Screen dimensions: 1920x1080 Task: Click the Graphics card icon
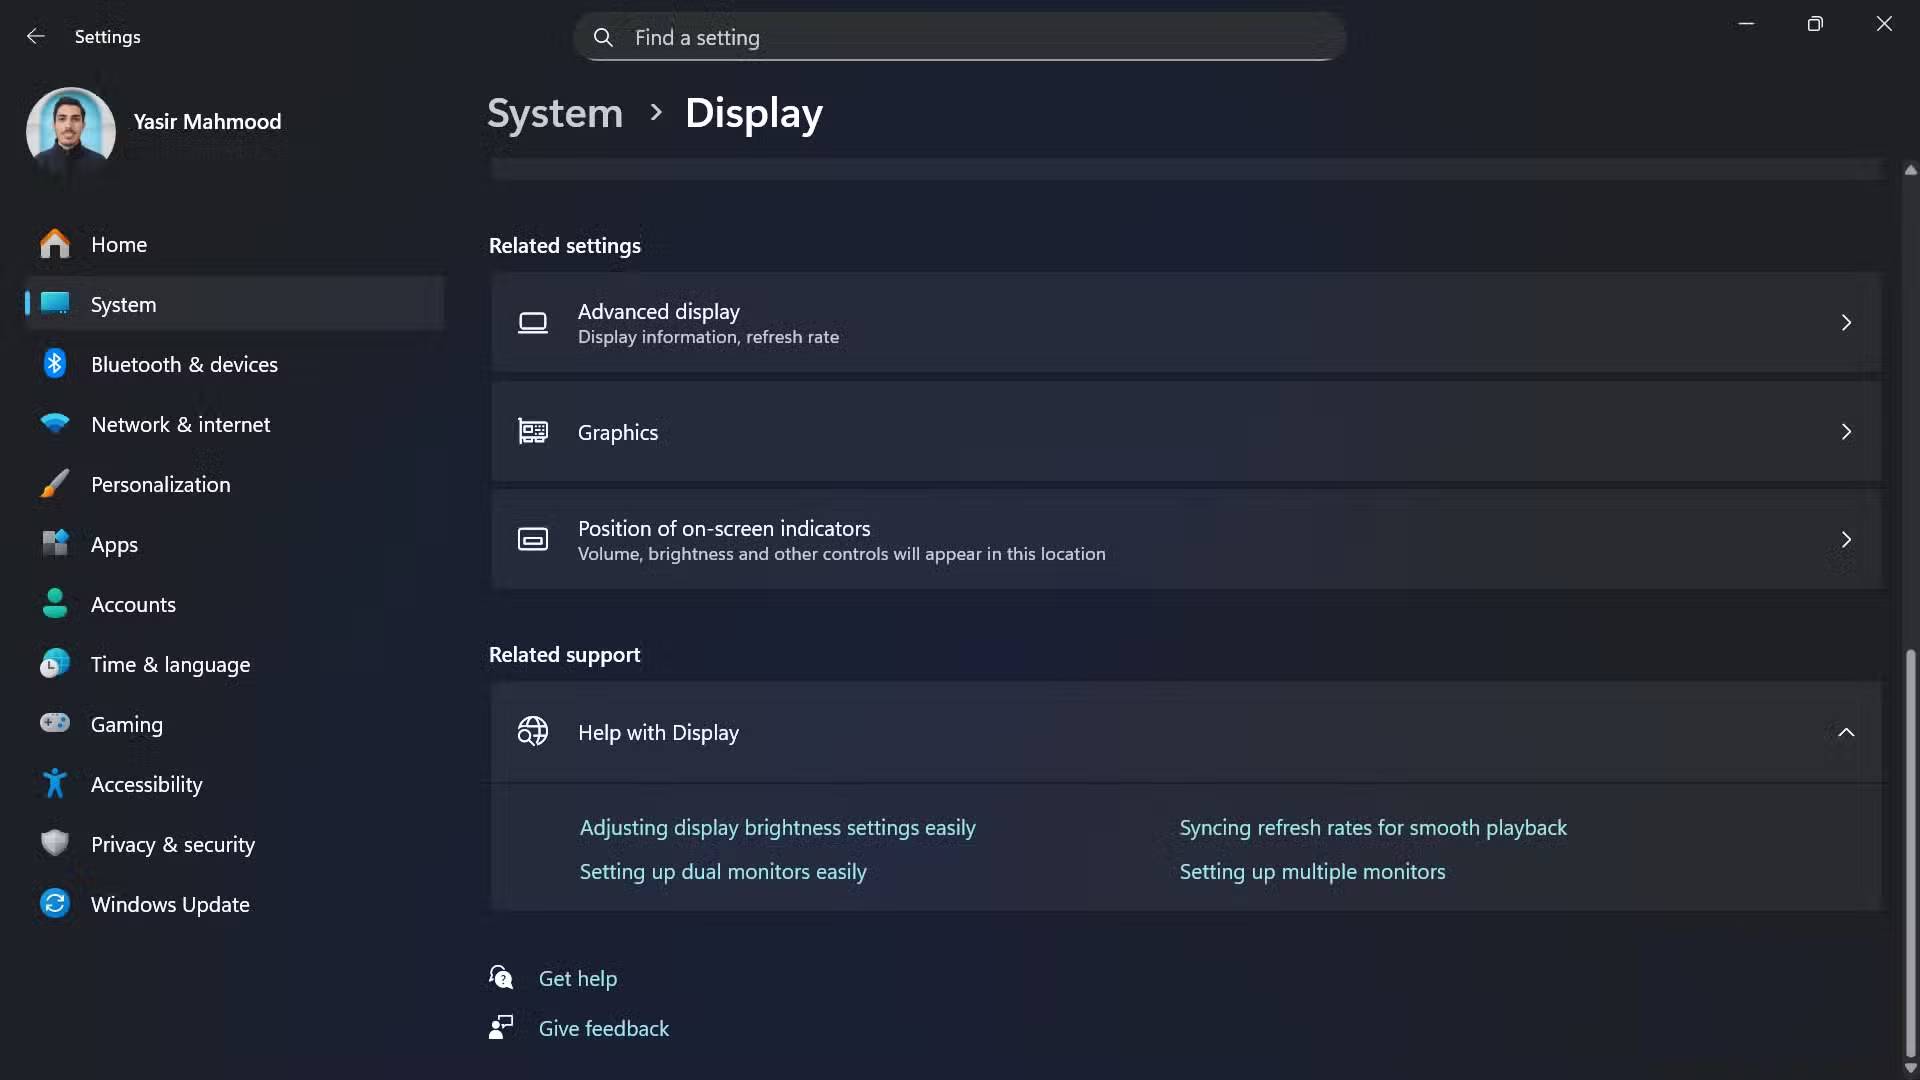[533, 432]
